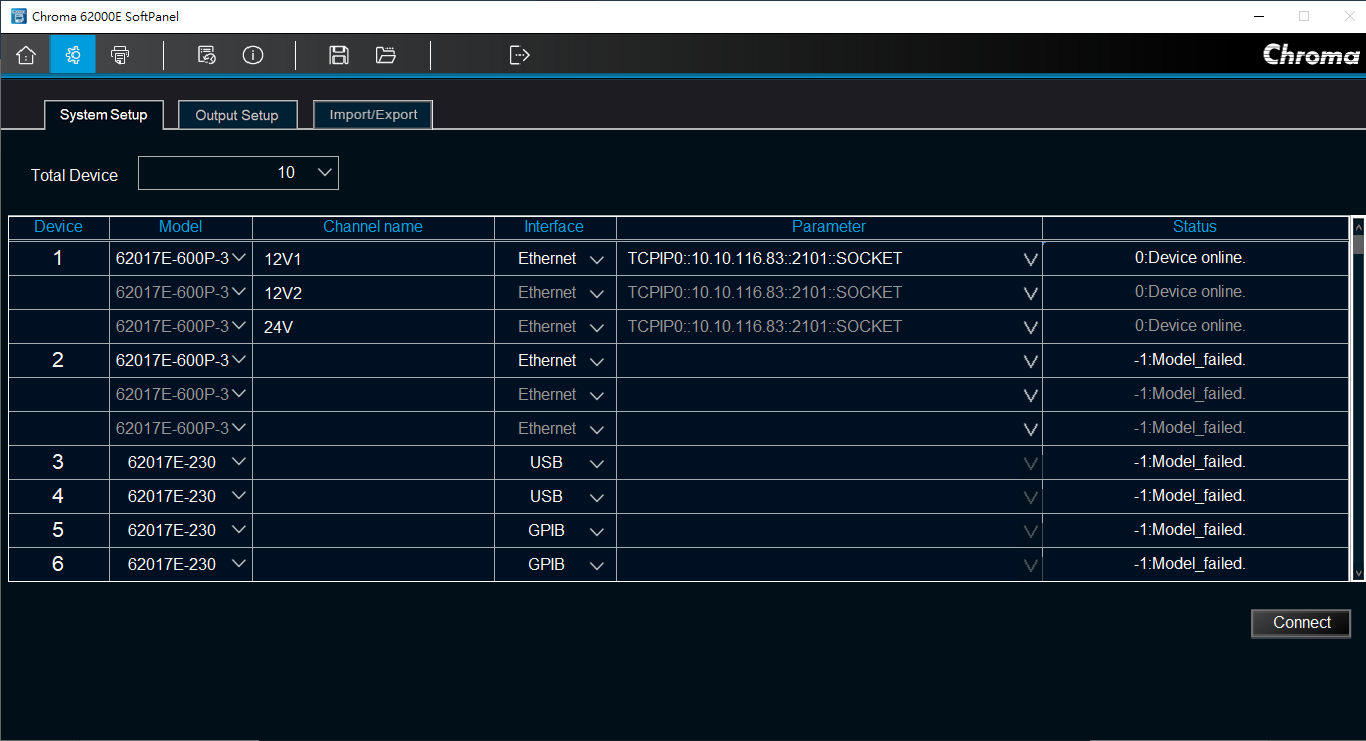Open the Import/Export tab
This screenshot has width=1366, height=741.
[373, 115]
